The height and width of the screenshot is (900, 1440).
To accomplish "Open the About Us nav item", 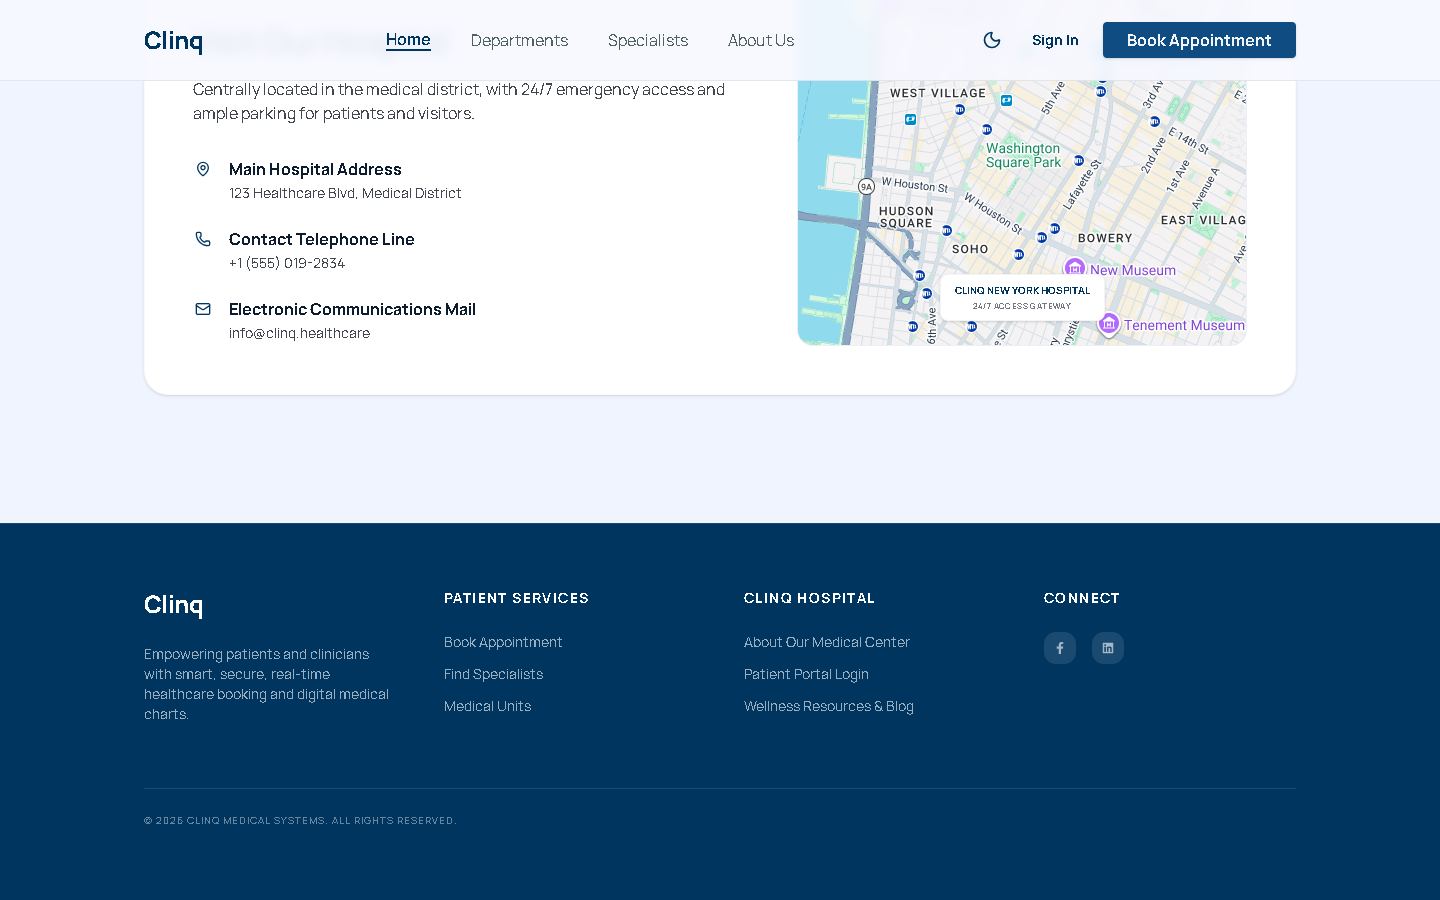I will pos(761,40).
